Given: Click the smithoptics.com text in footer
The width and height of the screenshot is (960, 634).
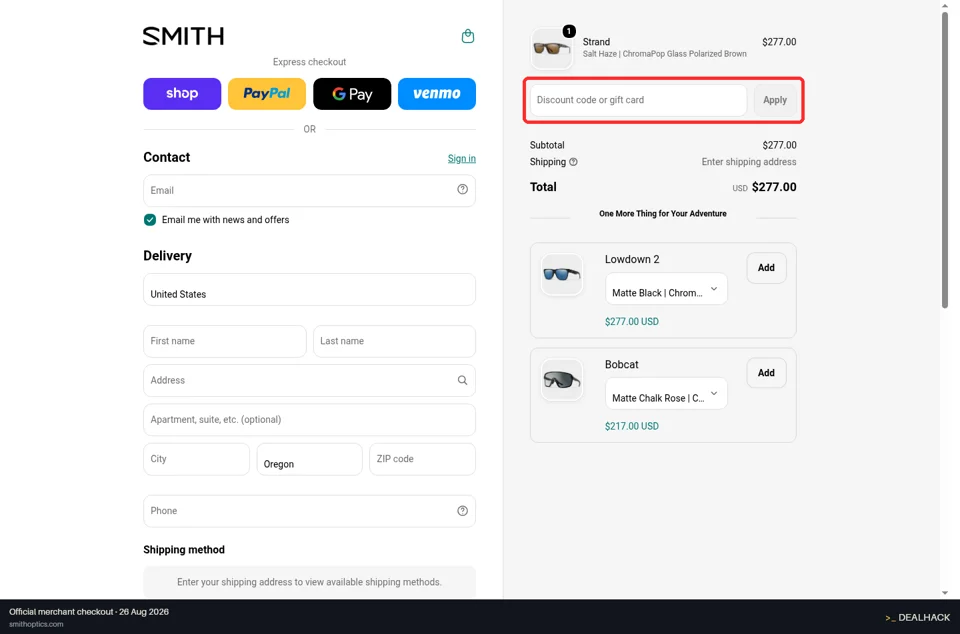Looking at the screenshot, I should pos(36,624).
